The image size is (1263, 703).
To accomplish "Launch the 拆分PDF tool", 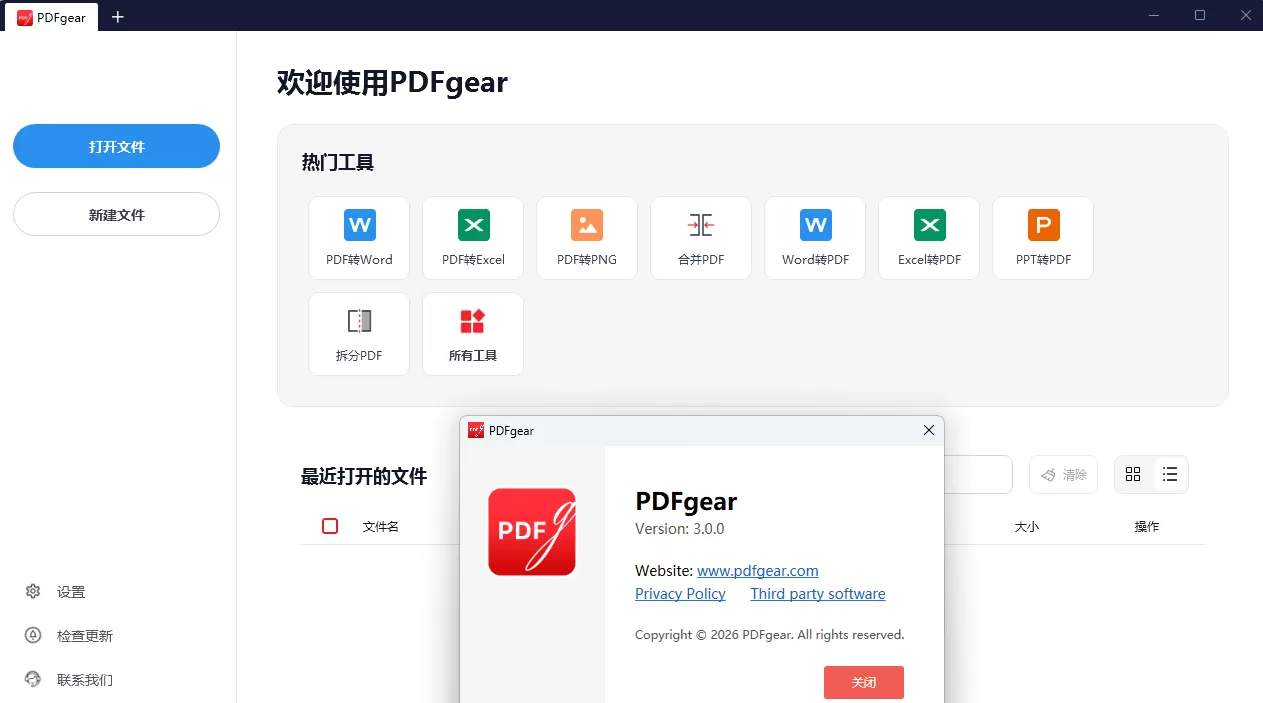I will coord(359,334).
